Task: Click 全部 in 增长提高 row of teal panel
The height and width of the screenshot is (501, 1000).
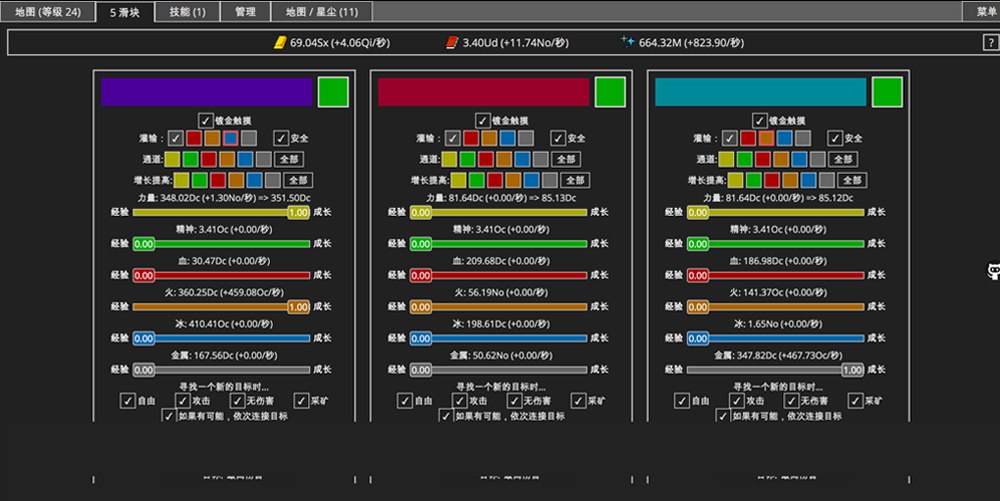Action: [852, 180]
